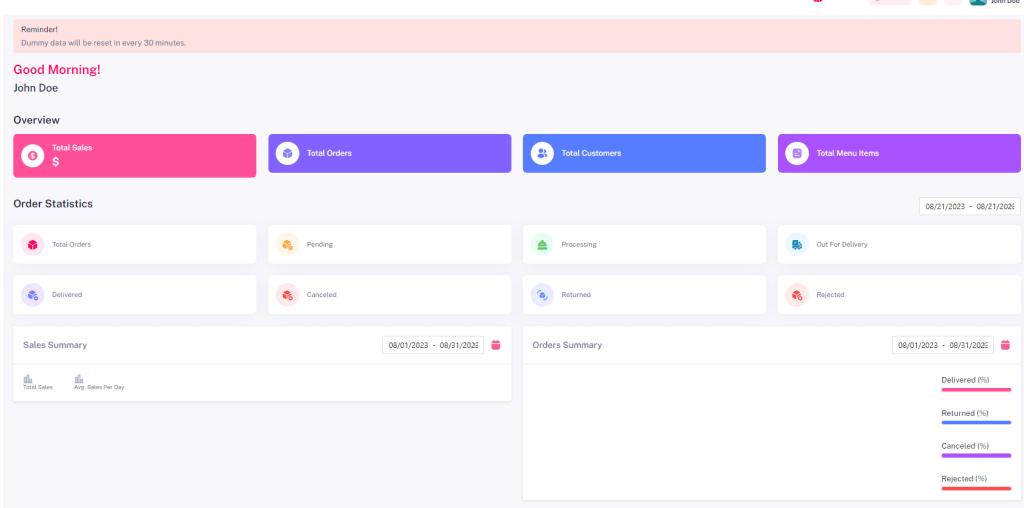Image resolution: width=1024 pixels, height=508 pixels.
Task: Click the 'Total Menu Items' card label
Action: point(848,153)
